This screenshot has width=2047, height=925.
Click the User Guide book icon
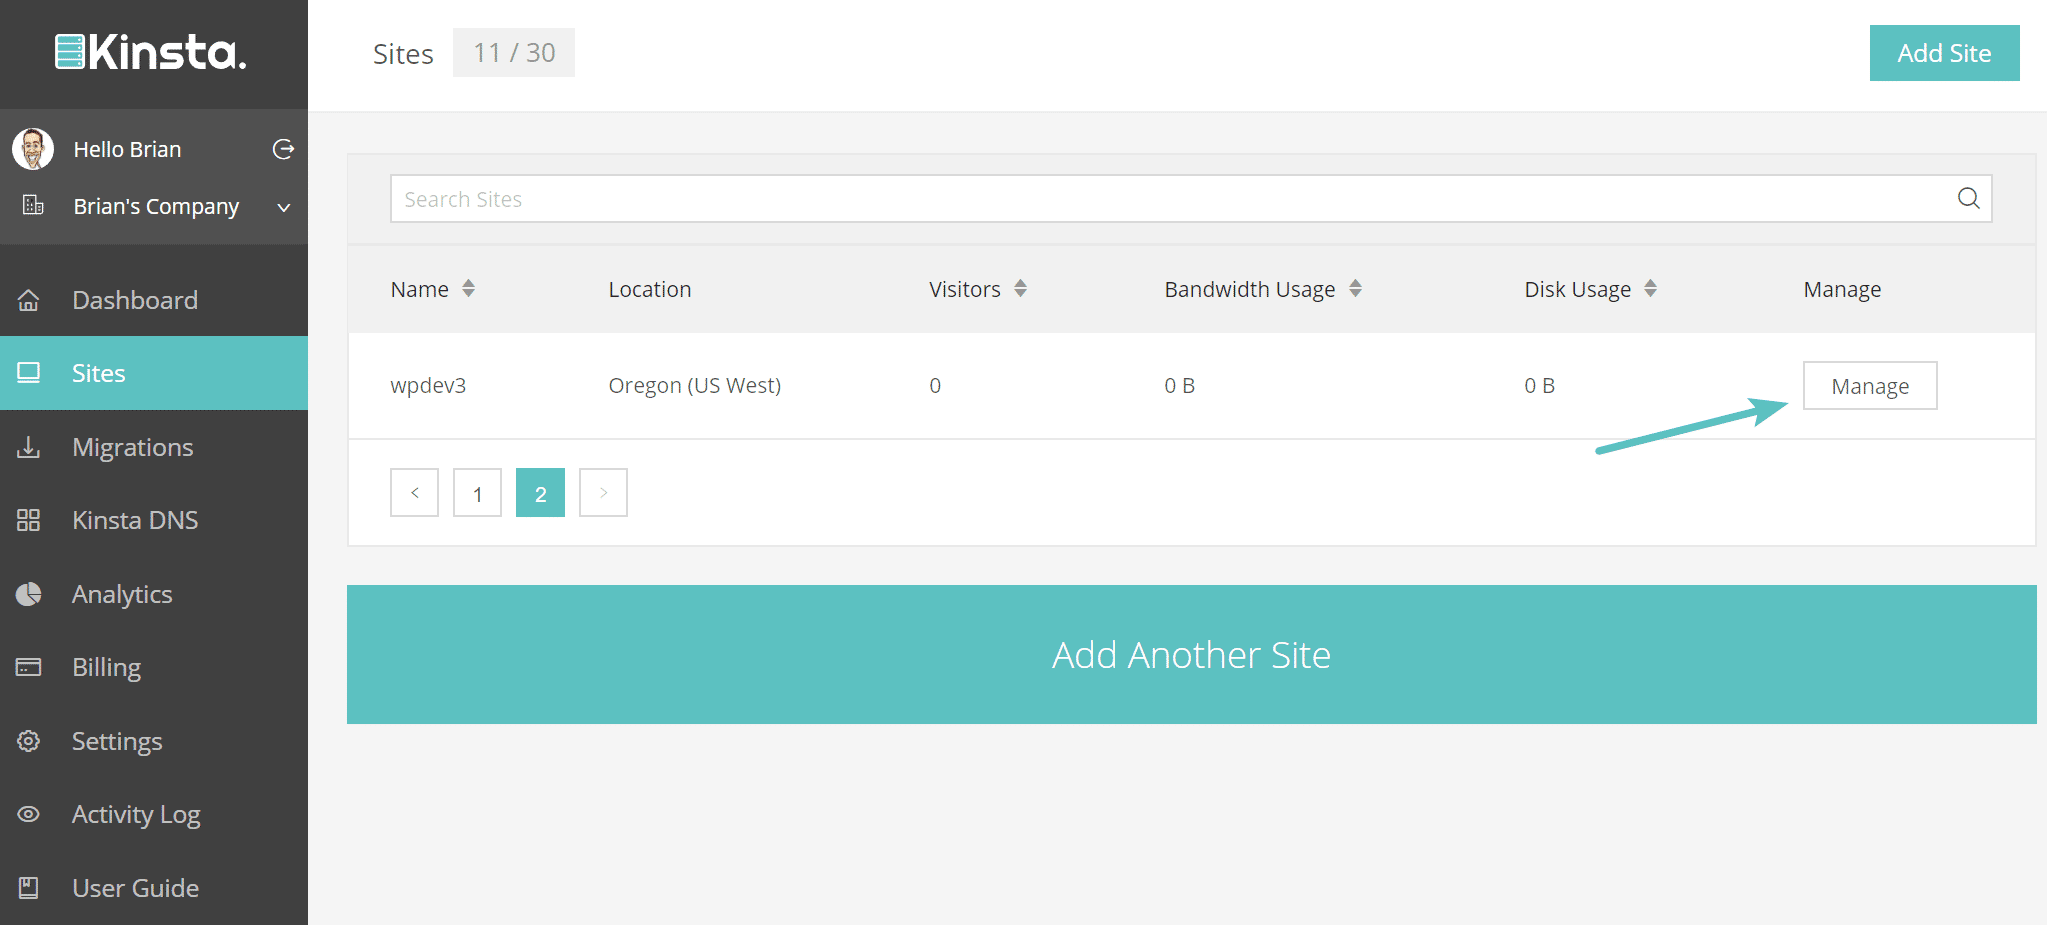pyautogui.click(x=29, y=888)
